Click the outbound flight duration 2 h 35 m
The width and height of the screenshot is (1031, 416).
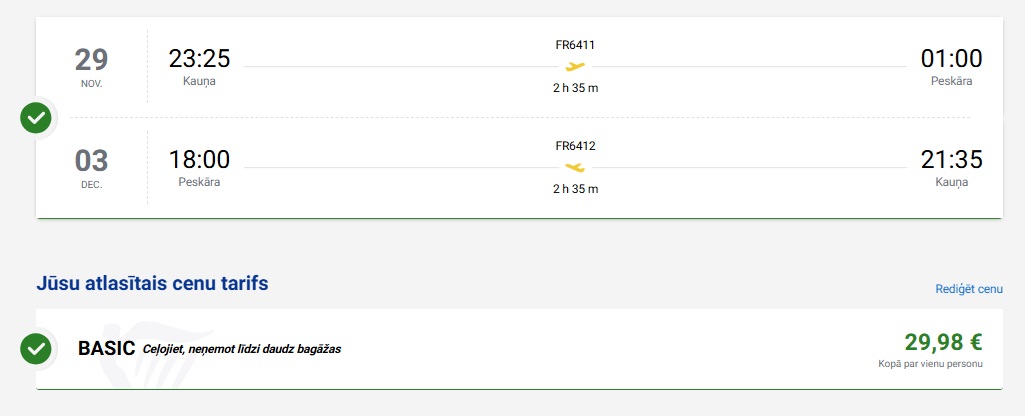(575, 88)
